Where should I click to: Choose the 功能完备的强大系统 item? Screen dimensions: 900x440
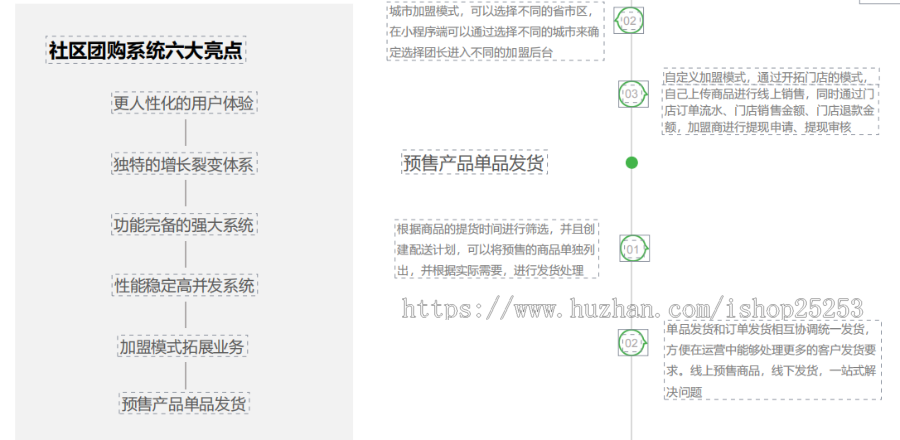184,224
